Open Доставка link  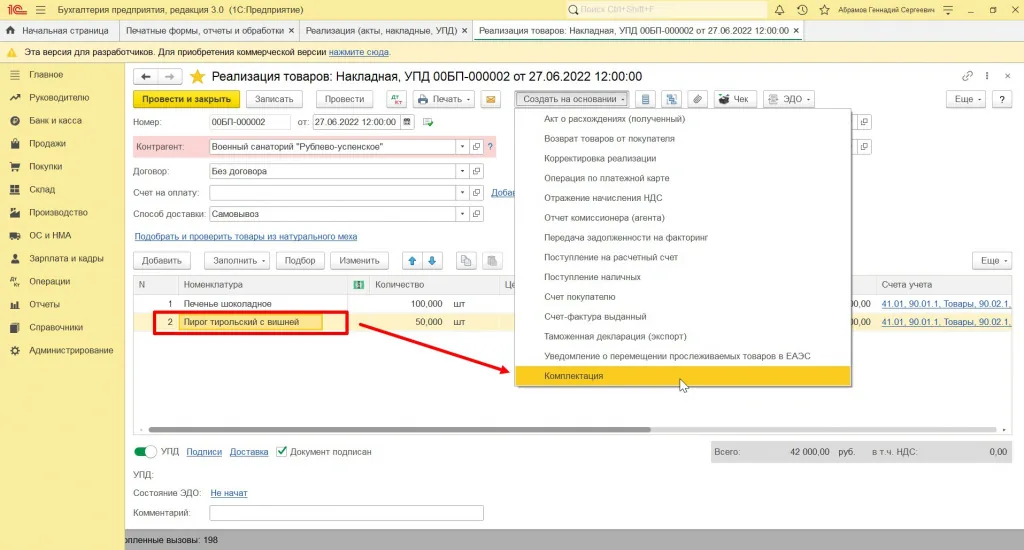tap(249, 452)
